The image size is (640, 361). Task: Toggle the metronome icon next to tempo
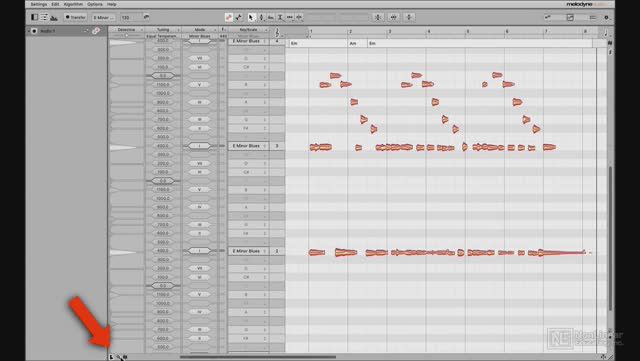point(147,17)
